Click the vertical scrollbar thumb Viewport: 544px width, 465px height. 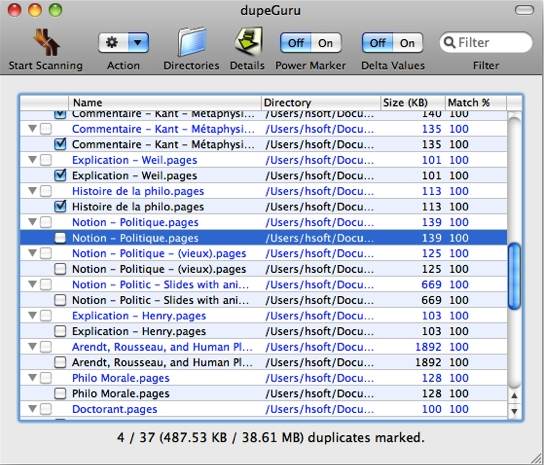pos(514,276)
